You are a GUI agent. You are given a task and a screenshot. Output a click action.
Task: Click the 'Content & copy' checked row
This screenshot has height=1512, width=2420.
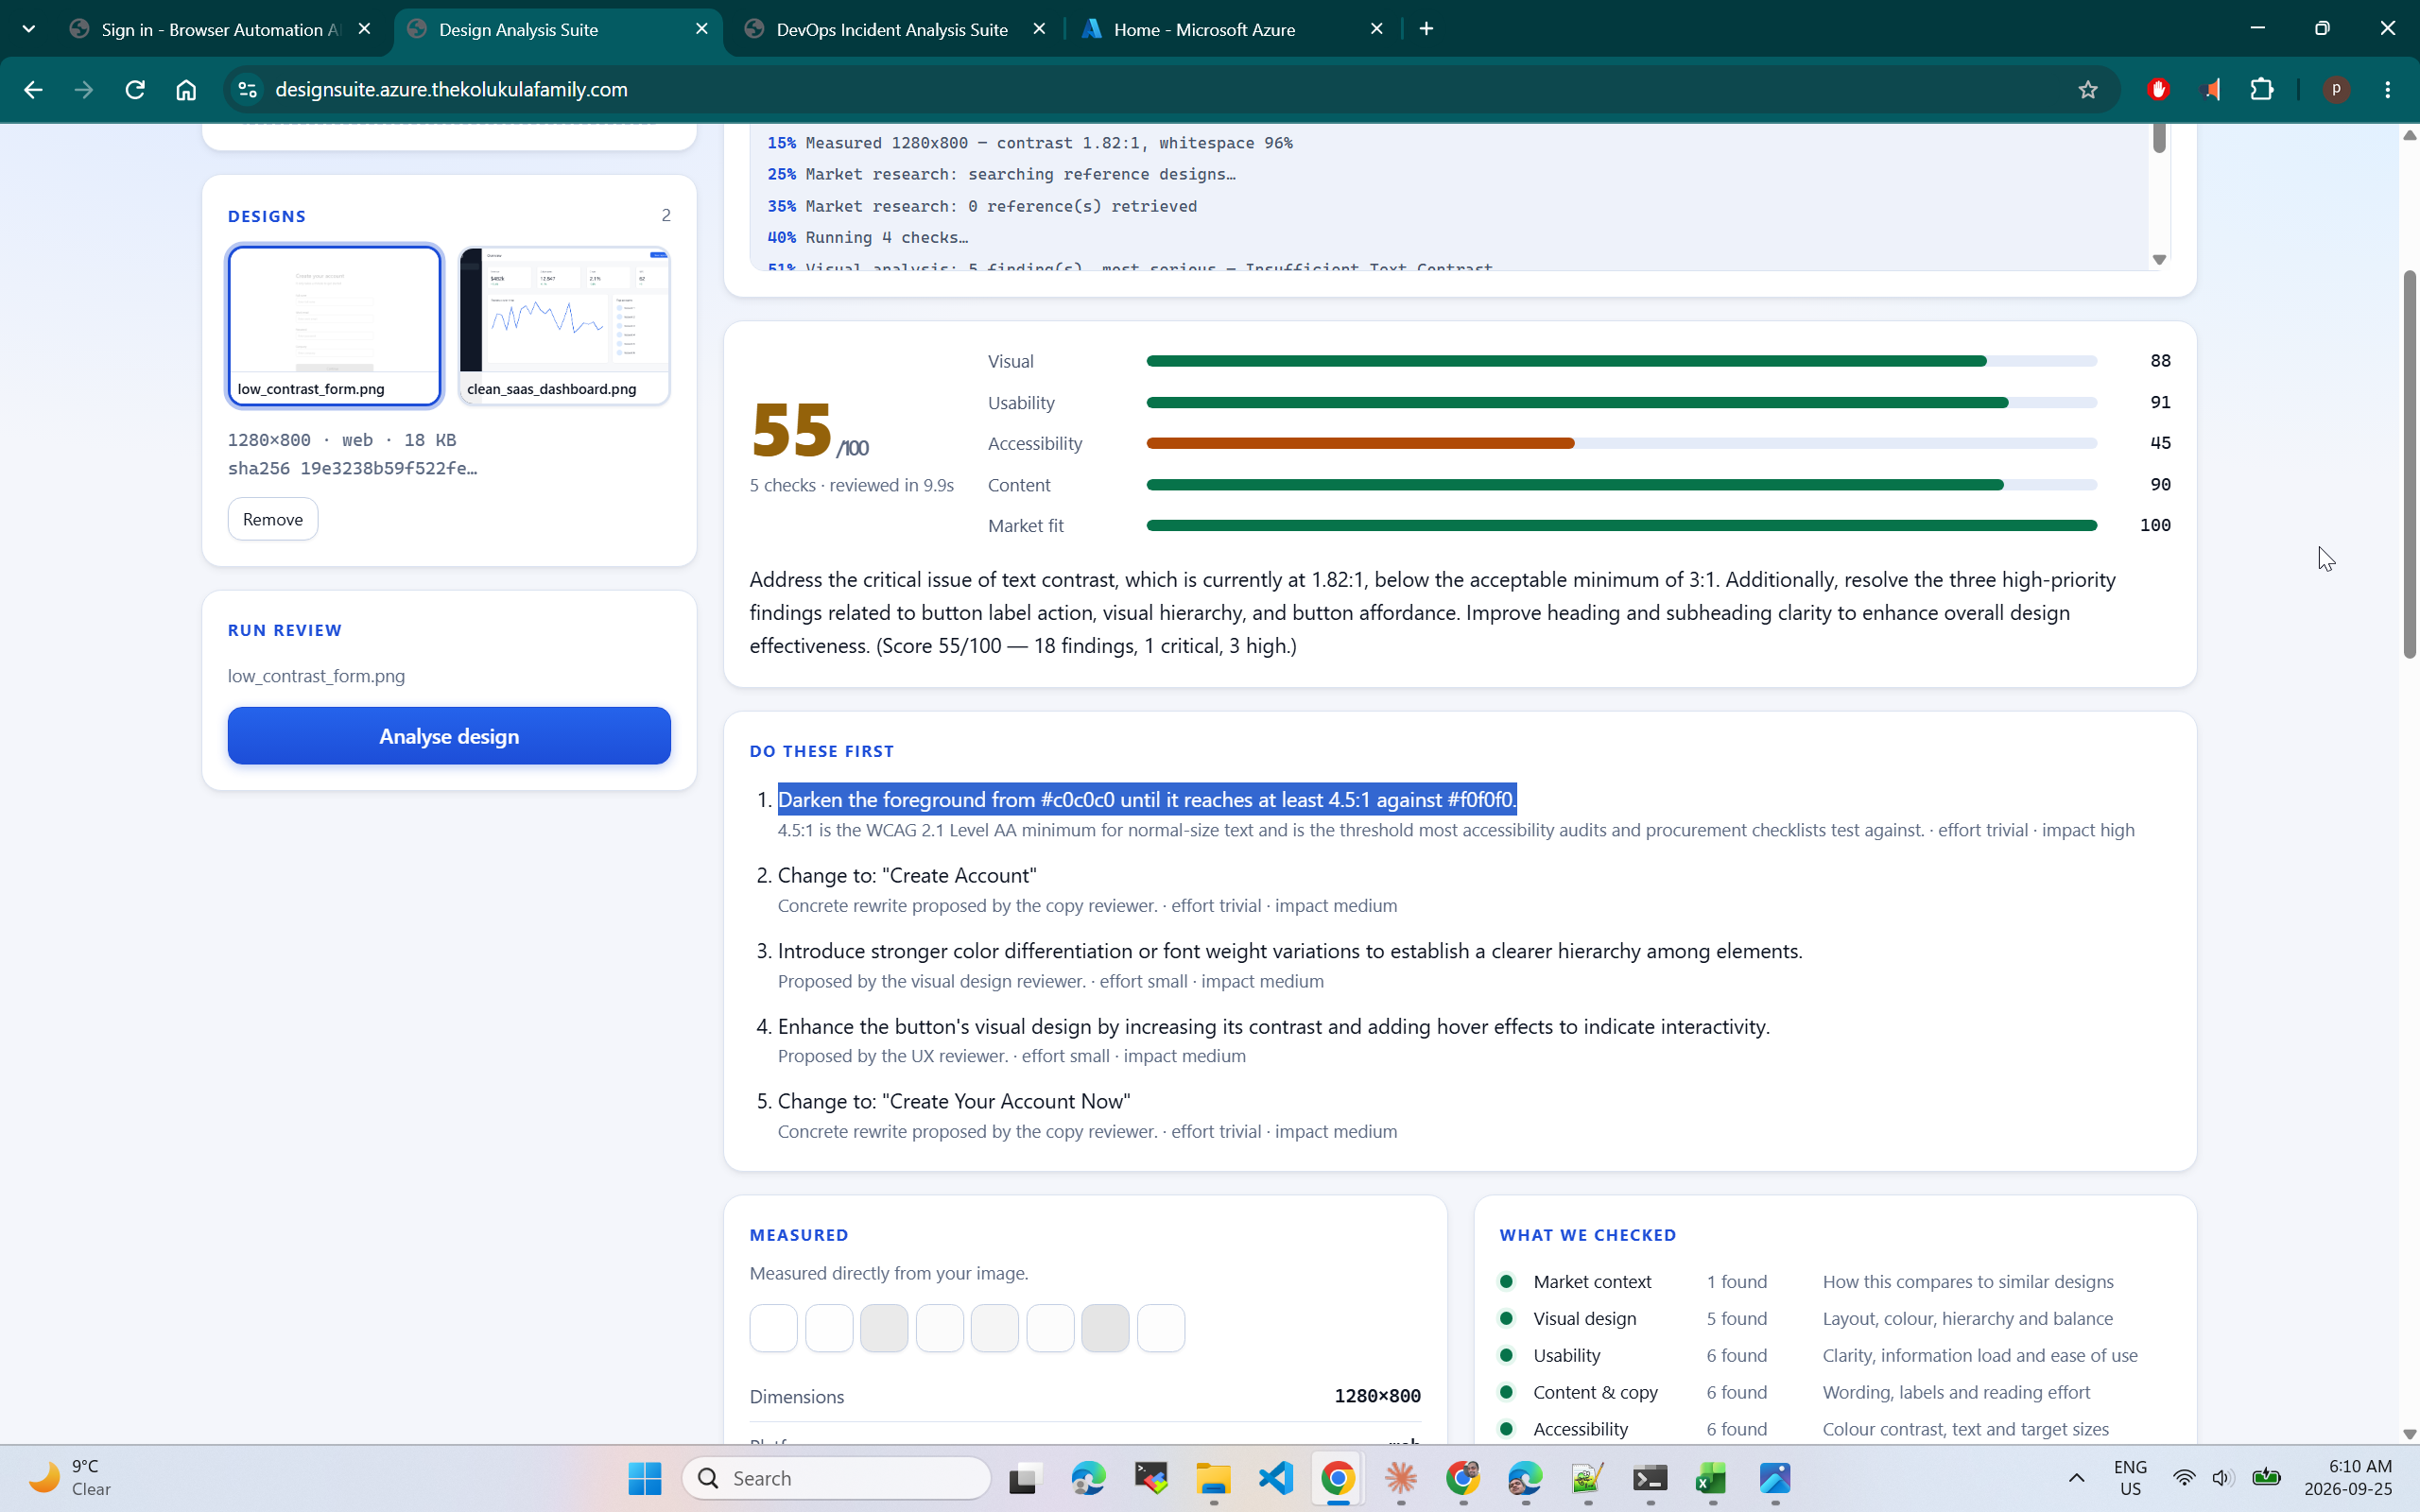pyautogui.click(x=1835, y=1392)
